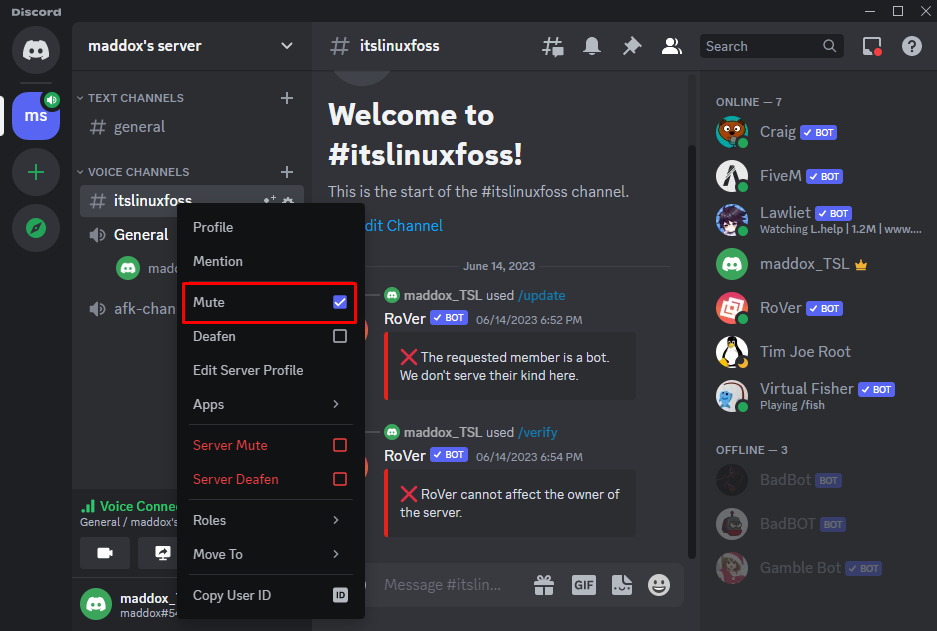Show pinned messages pin icon

point(632,47)
